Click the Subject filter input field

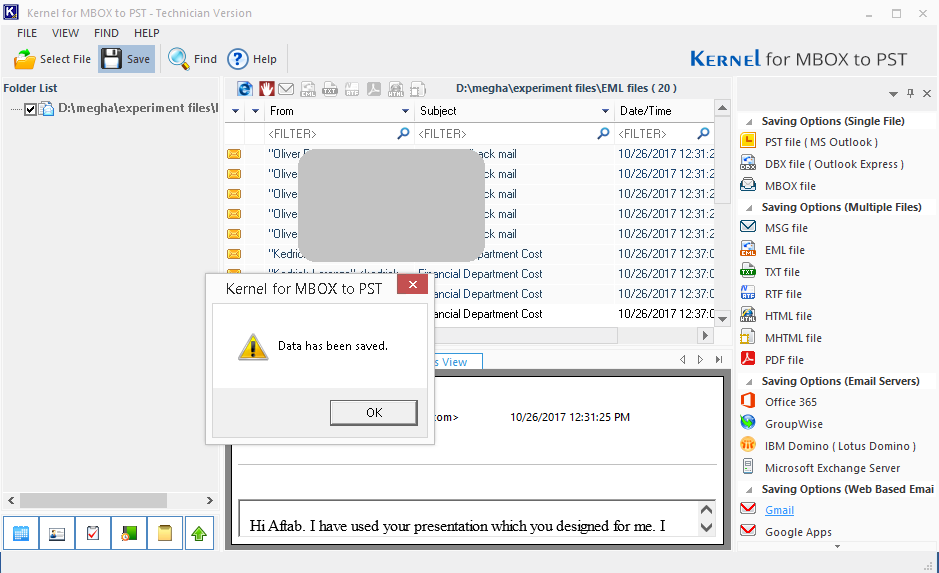pos(514,134)
